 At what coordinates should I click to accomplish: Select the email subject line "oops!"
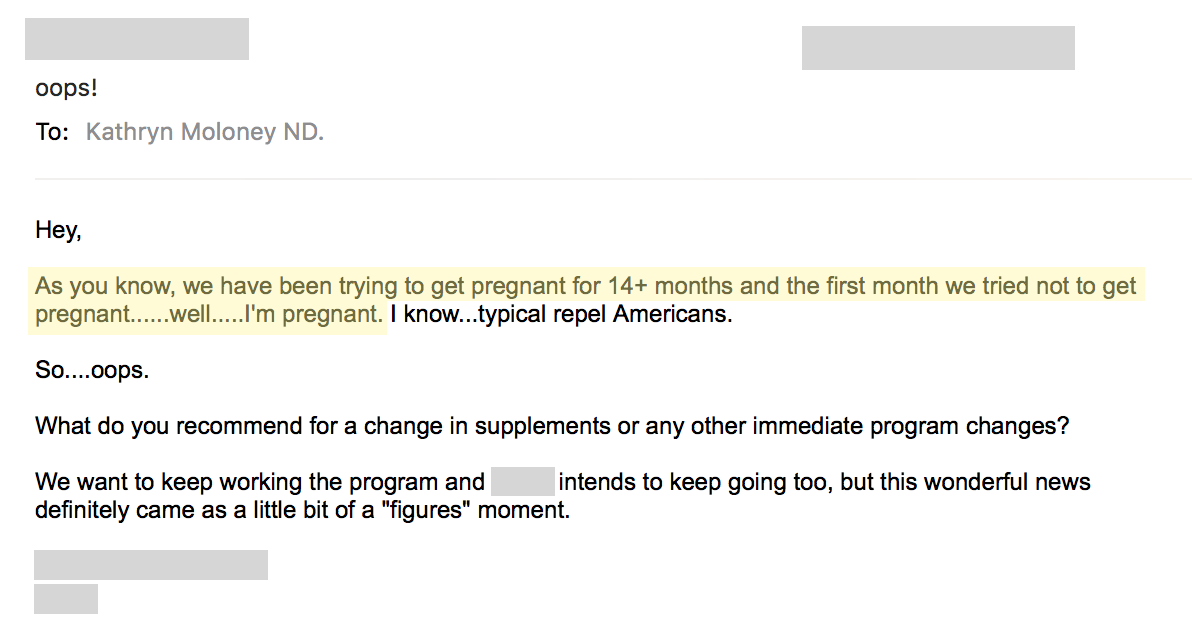pos(66,88)
